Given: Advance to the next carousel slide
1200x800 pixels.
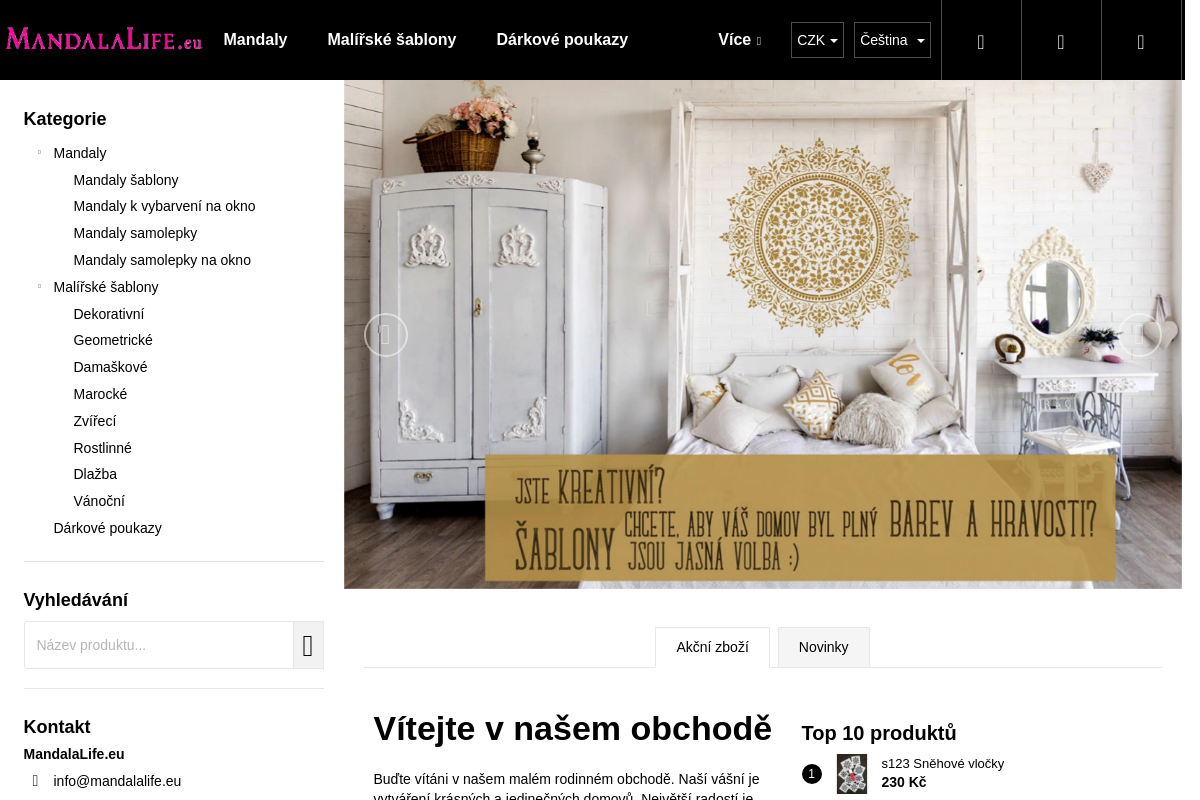Looking at the screenshot, I should tap(1140, 335).
